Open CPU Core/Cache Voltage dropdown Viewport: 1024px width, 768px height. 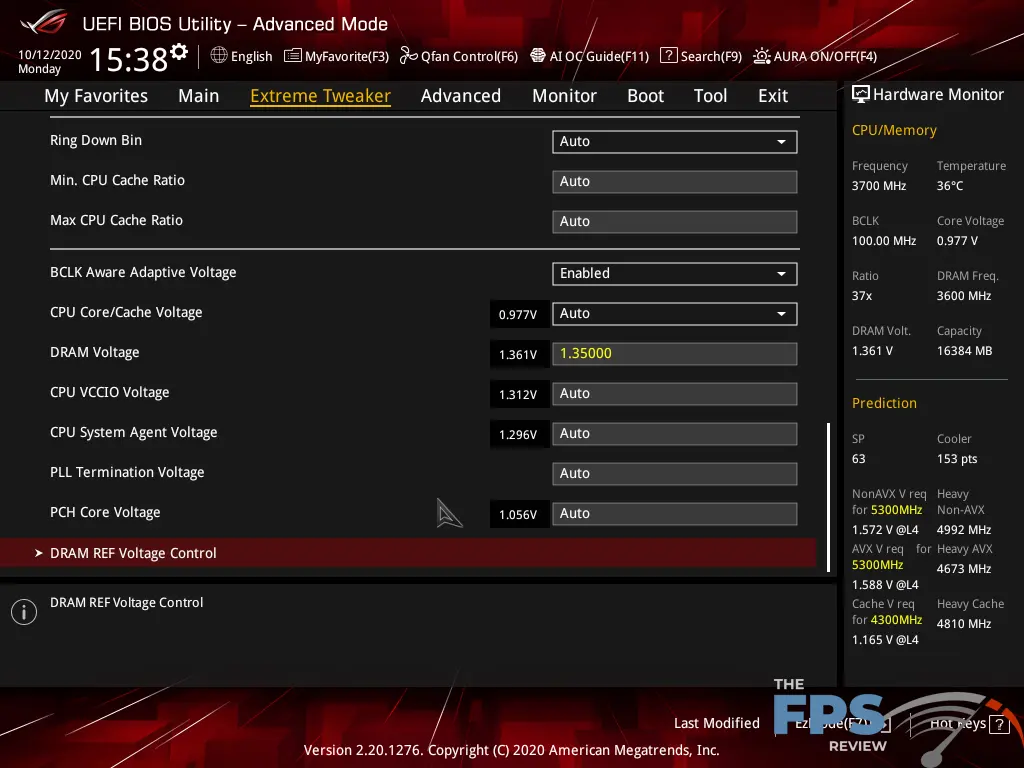pyautogui.click(x=675, y=313)
